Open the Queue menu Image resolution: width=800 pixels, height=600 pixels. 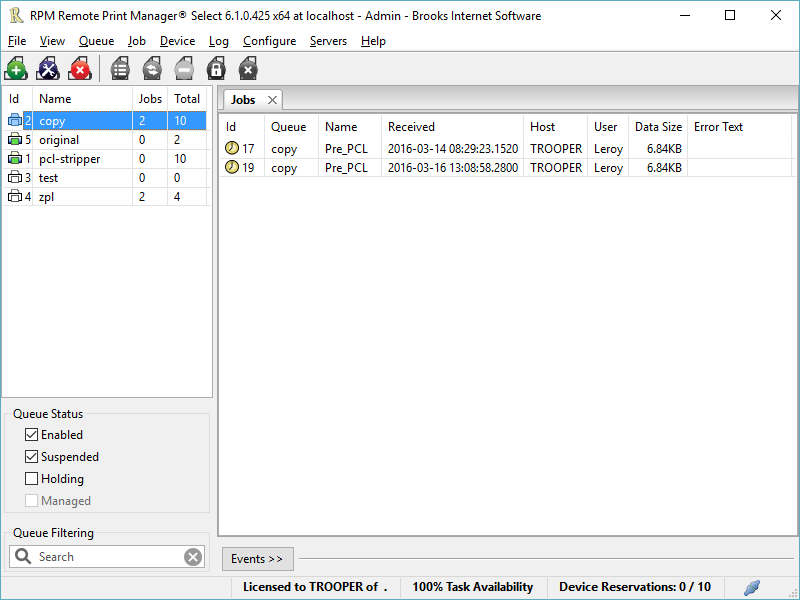pyautogui.click(x=96, y=41)
